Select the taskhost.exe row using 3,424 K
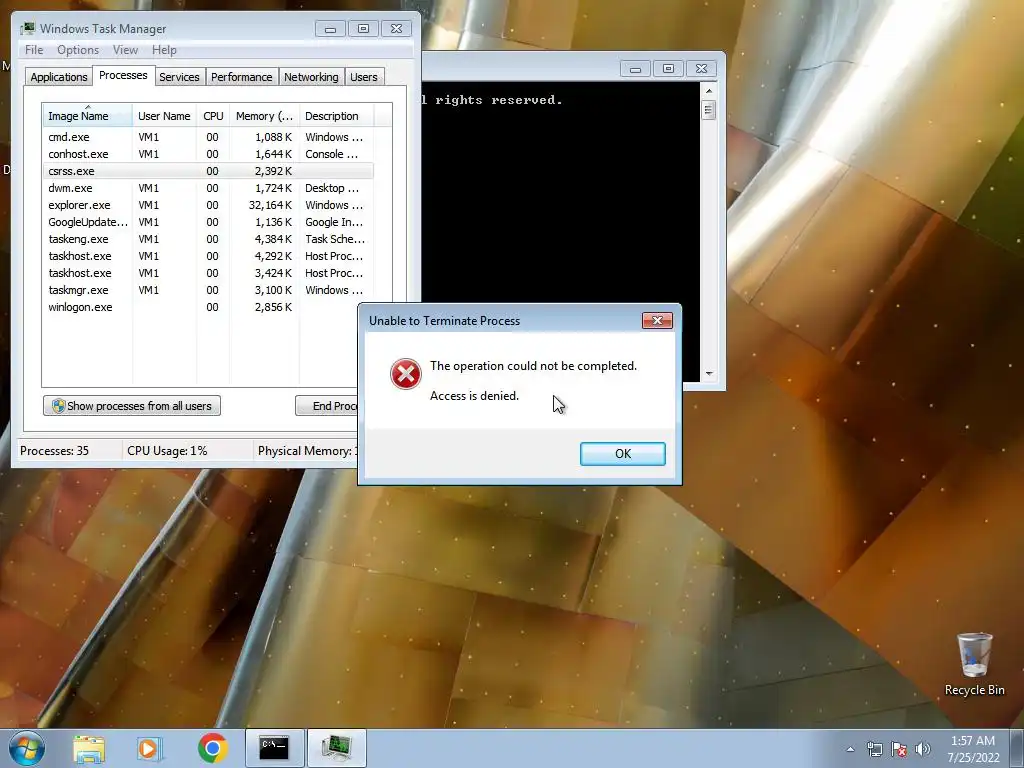 208,273
